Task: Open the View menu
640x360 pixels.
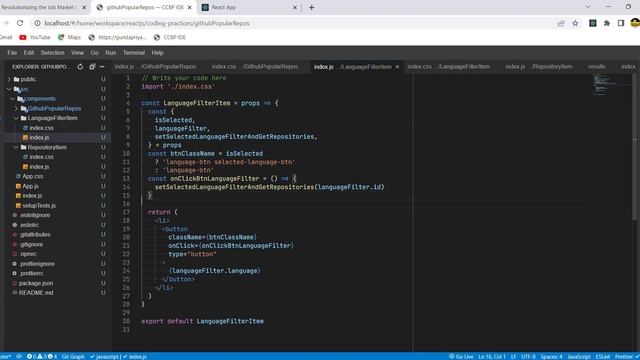Action: point(77,53)
